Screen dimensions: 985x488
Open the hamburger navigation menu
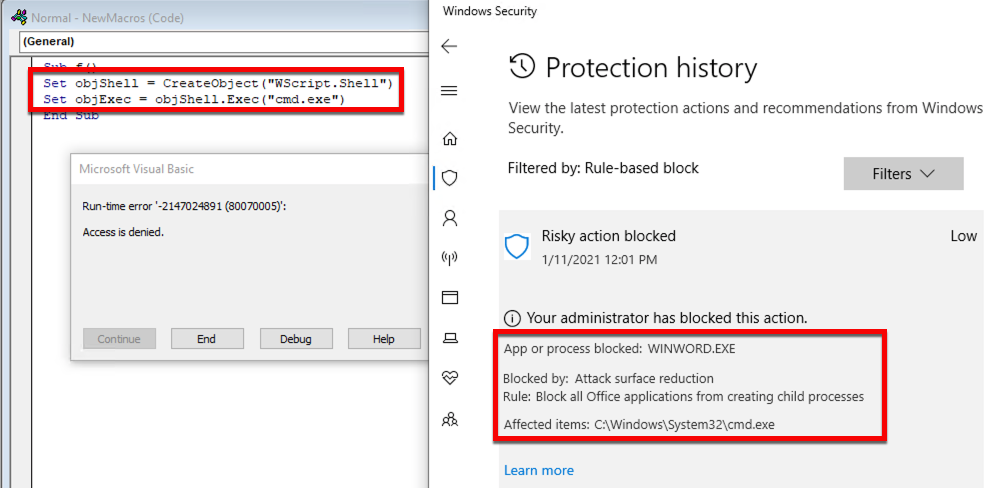coord(449,91)
